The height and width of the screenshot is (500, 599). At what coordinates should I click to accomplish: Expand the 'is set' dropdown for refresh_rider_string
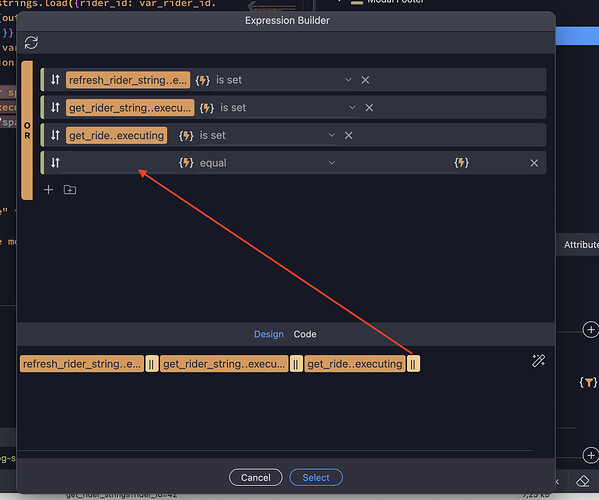[x=348, y=80]
